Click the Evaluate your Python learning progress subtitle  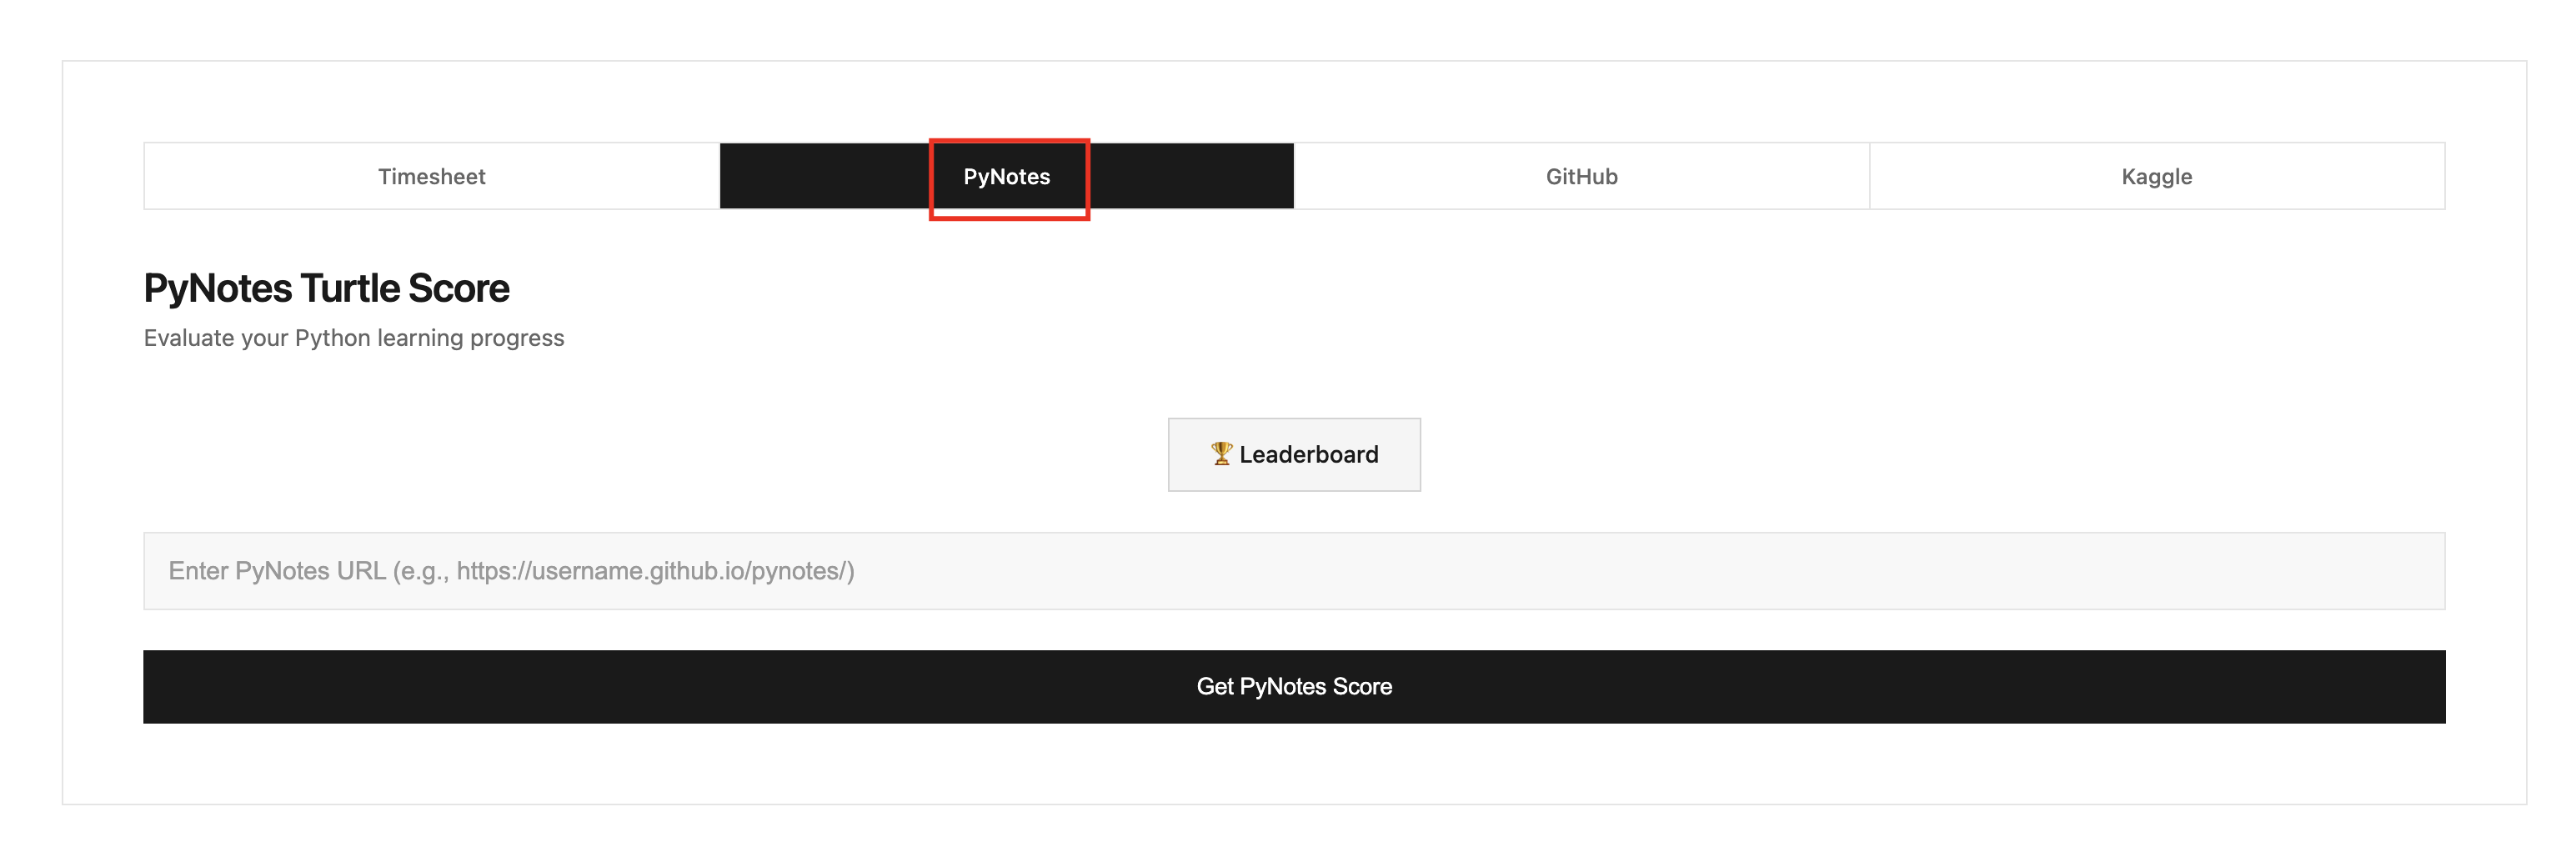click(x=353, y=338)
